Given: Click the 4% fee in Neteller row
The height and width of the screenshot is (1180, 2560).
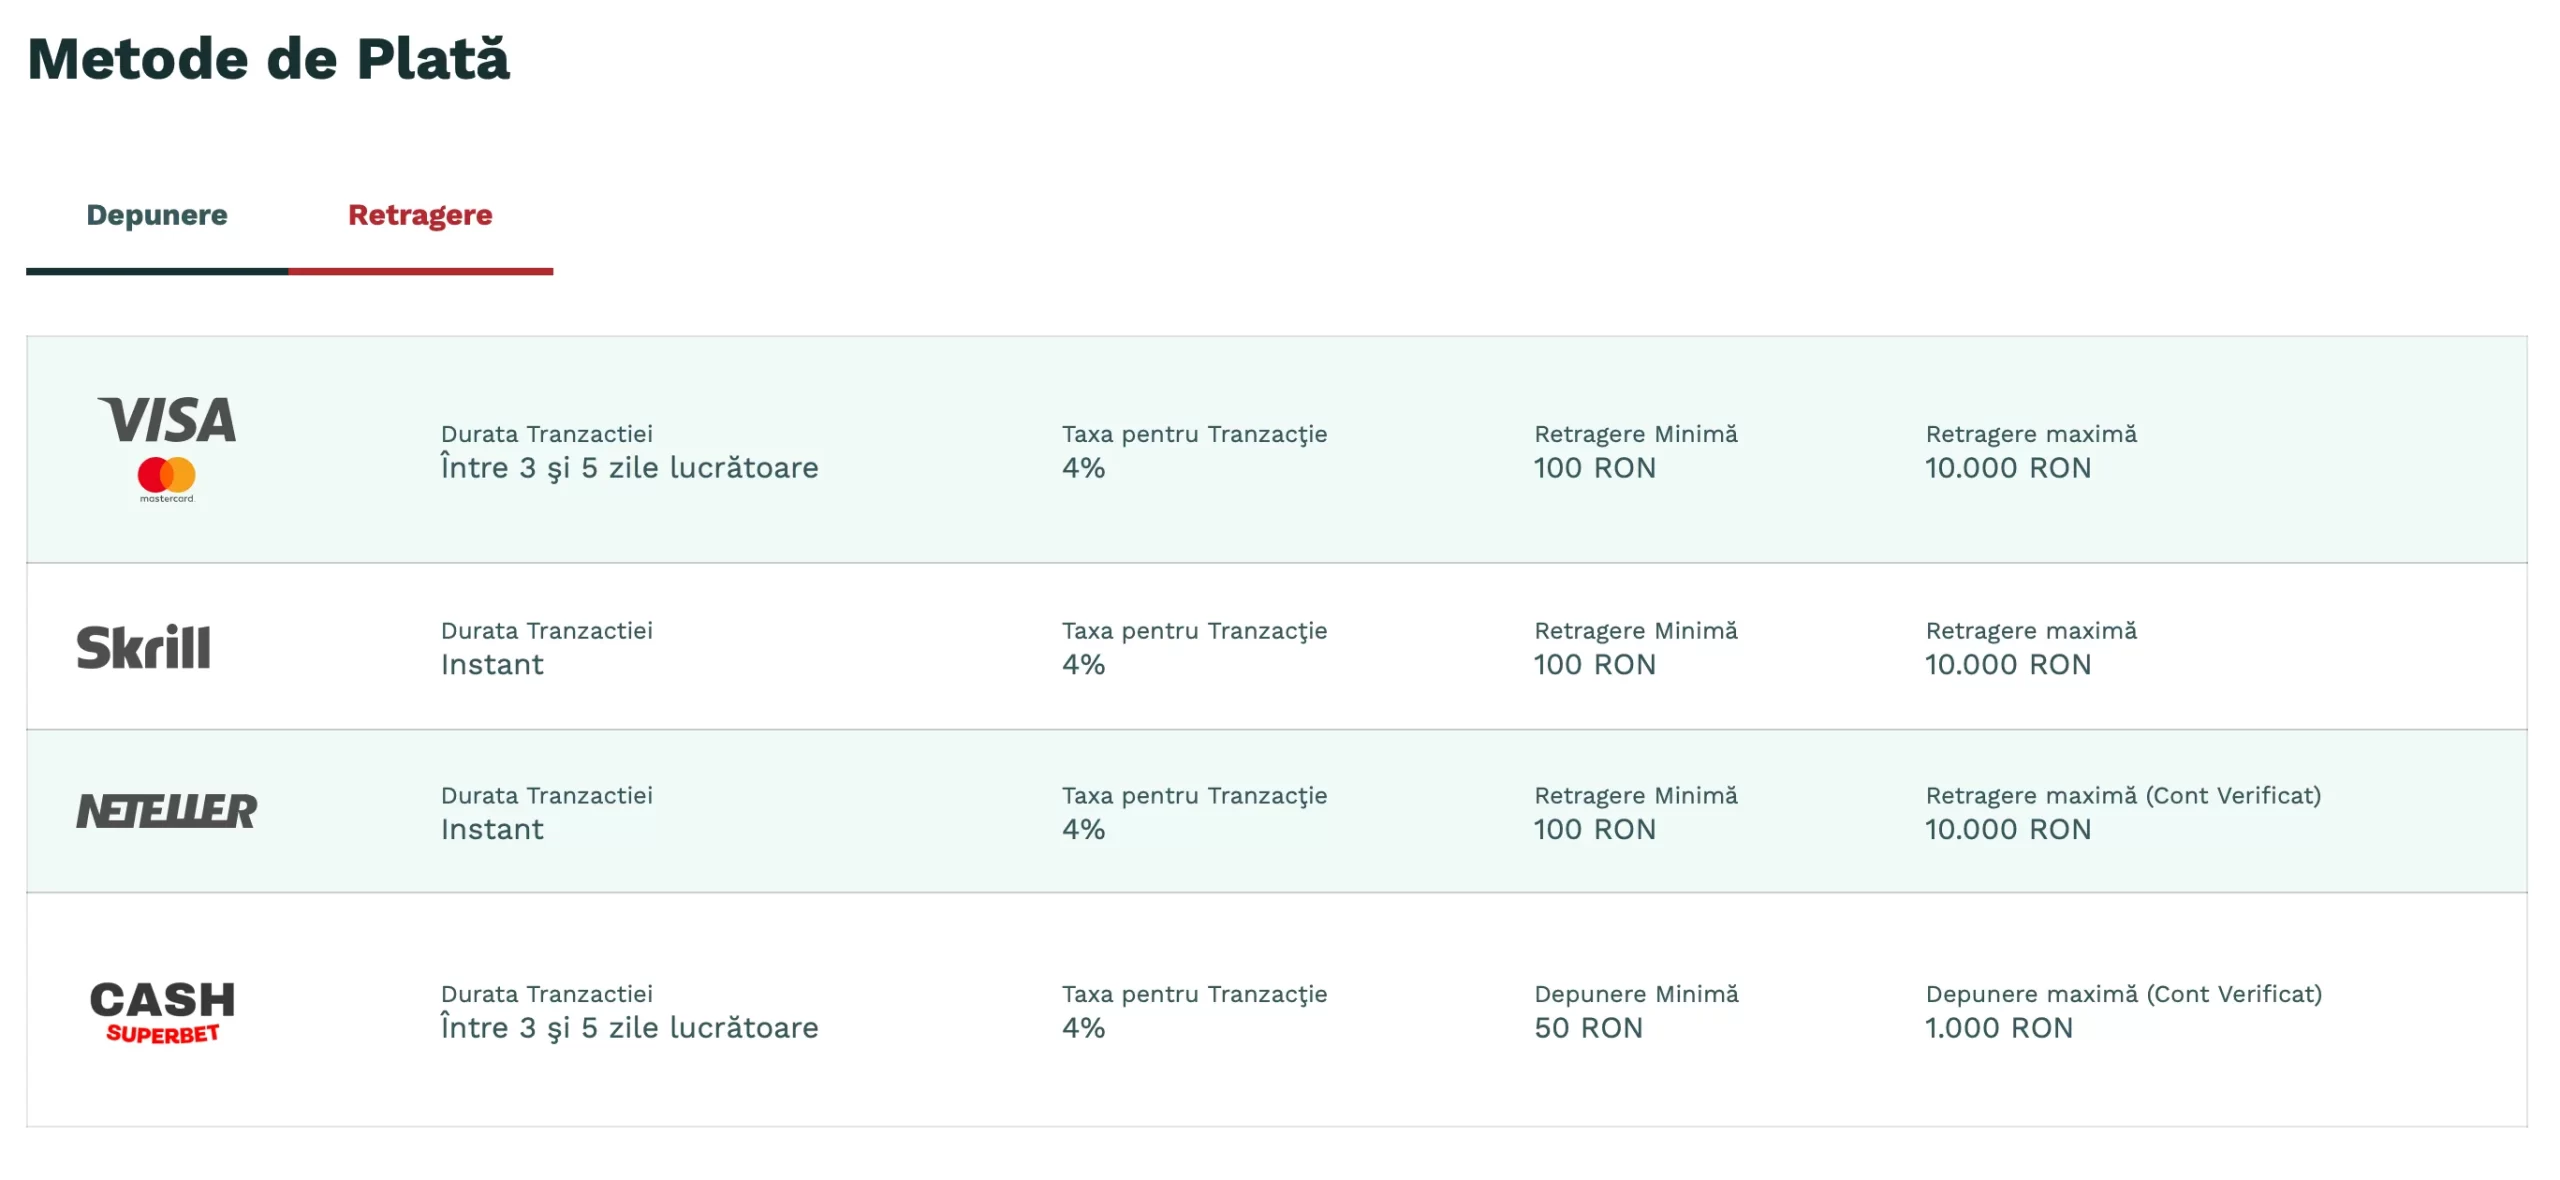Looking at the screenshot, I should pos(1083,829).
